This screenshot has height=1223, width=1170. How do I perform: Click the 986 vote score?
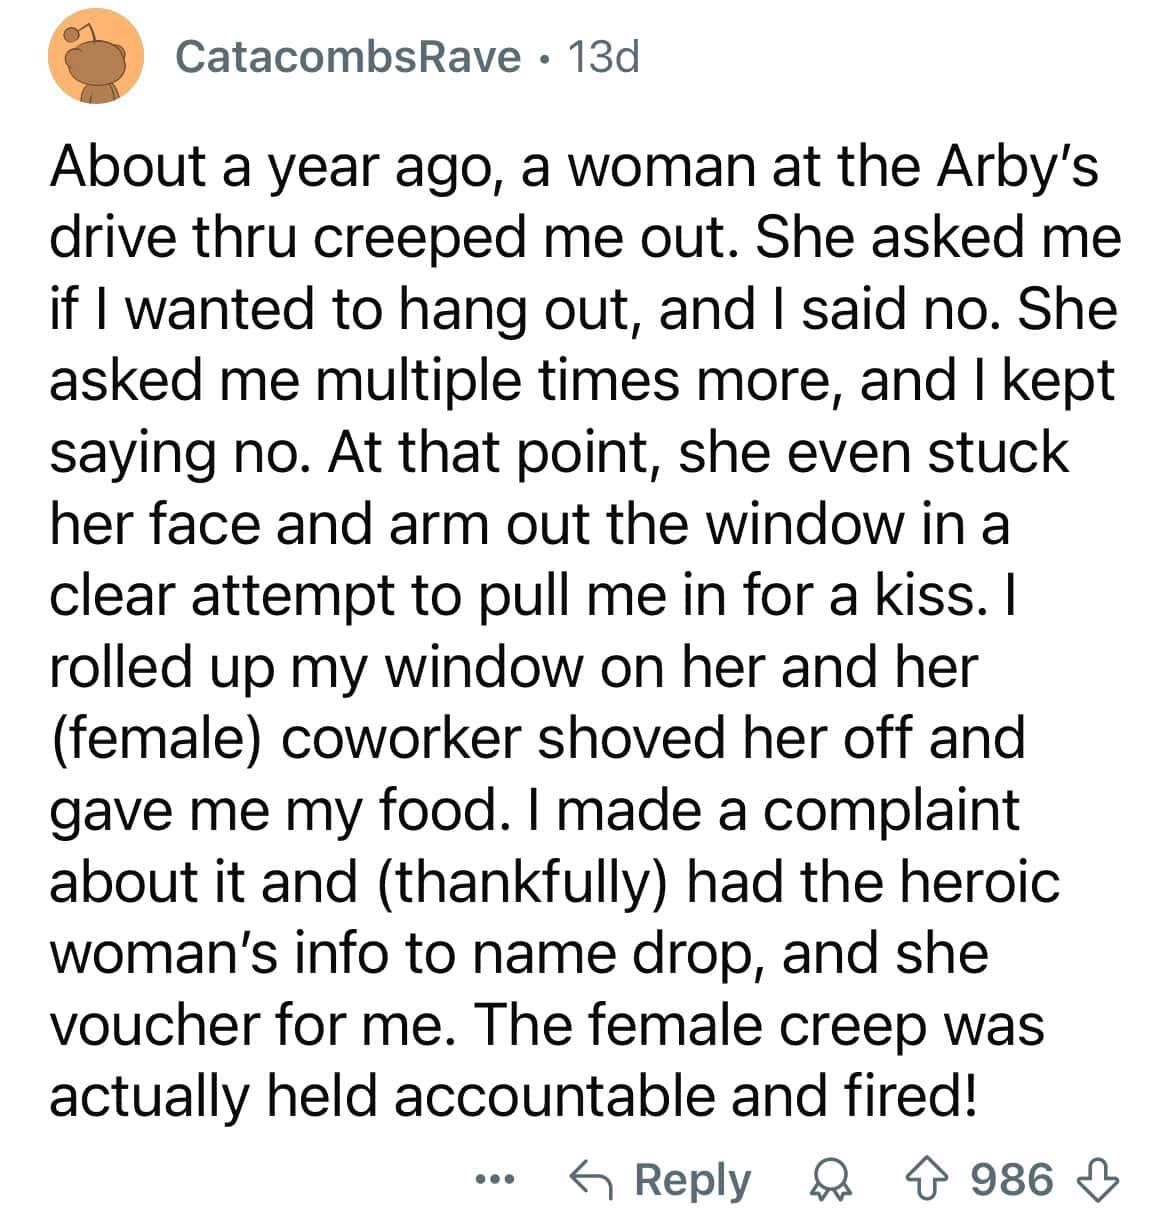pos(1012,1180)
